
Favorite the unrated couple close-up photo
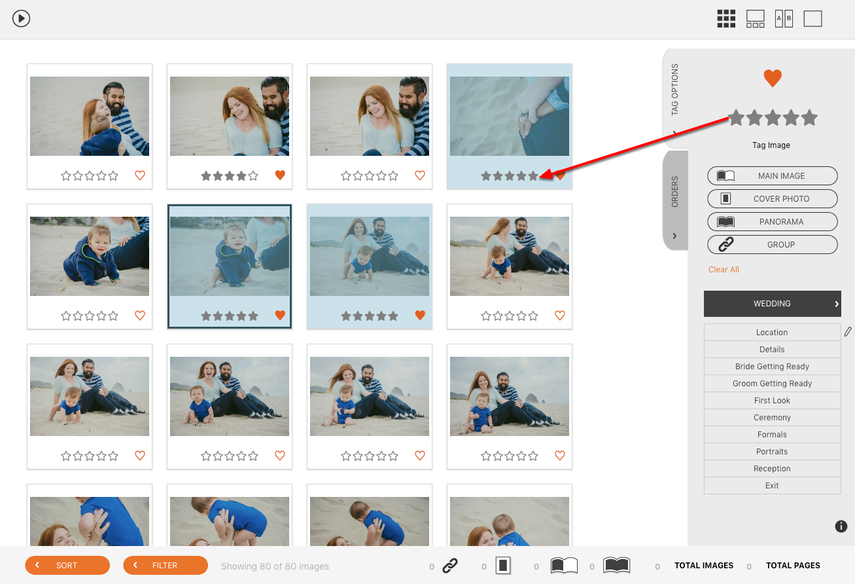[420, 175]
